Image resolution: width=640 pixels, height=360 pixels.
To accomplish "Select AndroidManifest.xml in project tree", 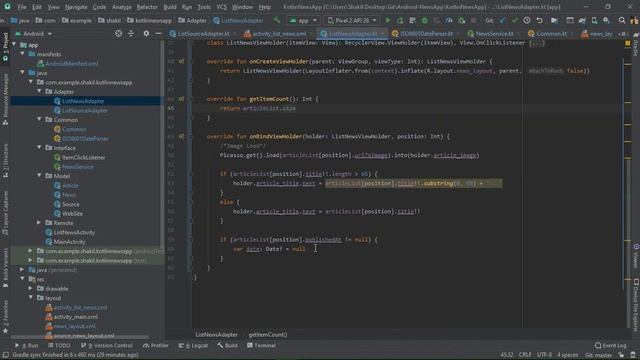I will click(71, 63).
